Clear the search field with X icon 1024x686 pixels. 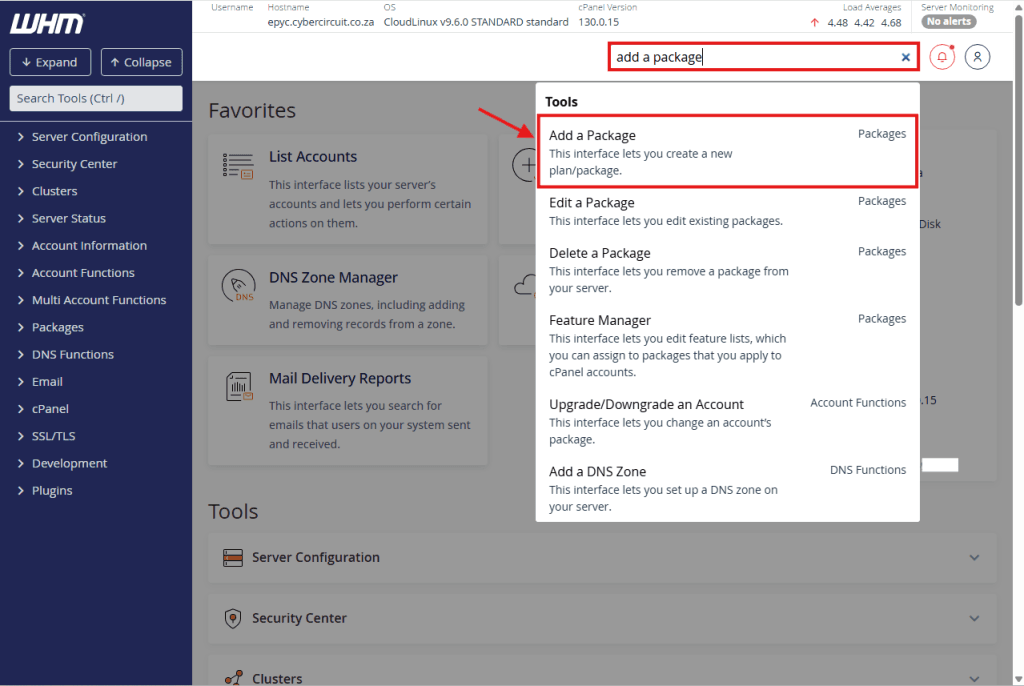tap(906, 57)
